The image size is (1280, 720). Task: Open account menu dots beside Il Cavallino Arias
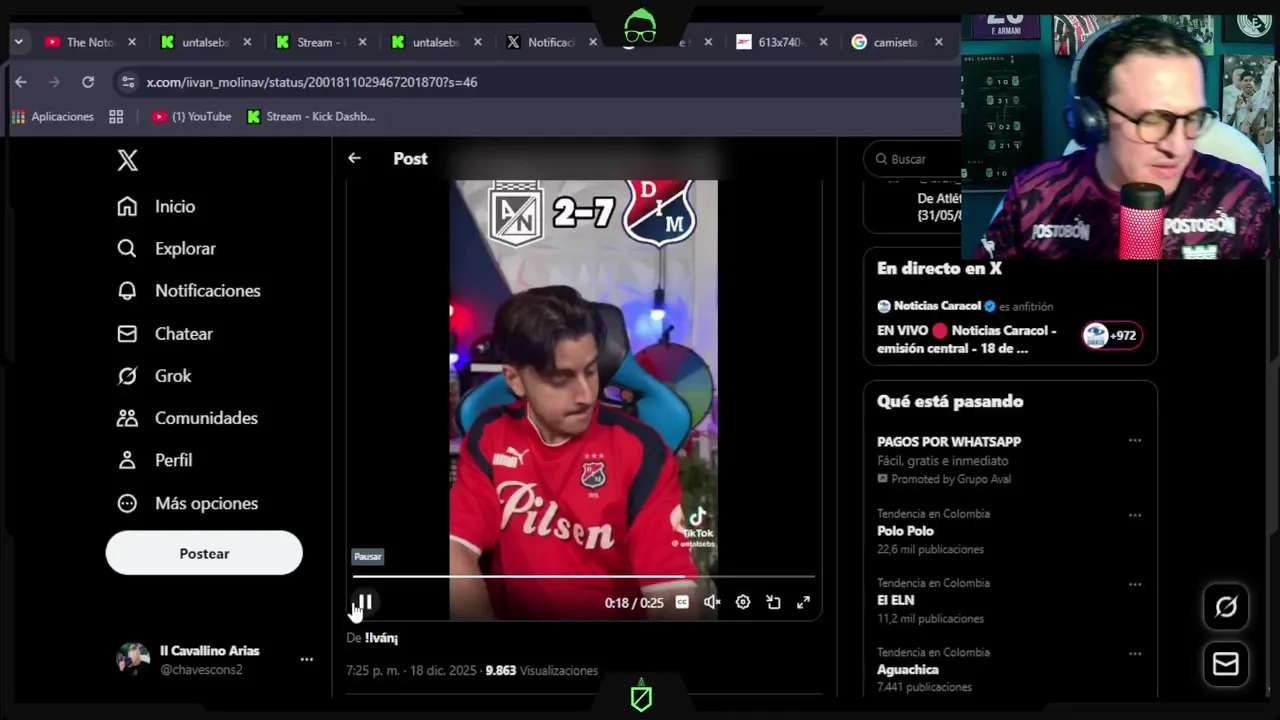[307, 659]
